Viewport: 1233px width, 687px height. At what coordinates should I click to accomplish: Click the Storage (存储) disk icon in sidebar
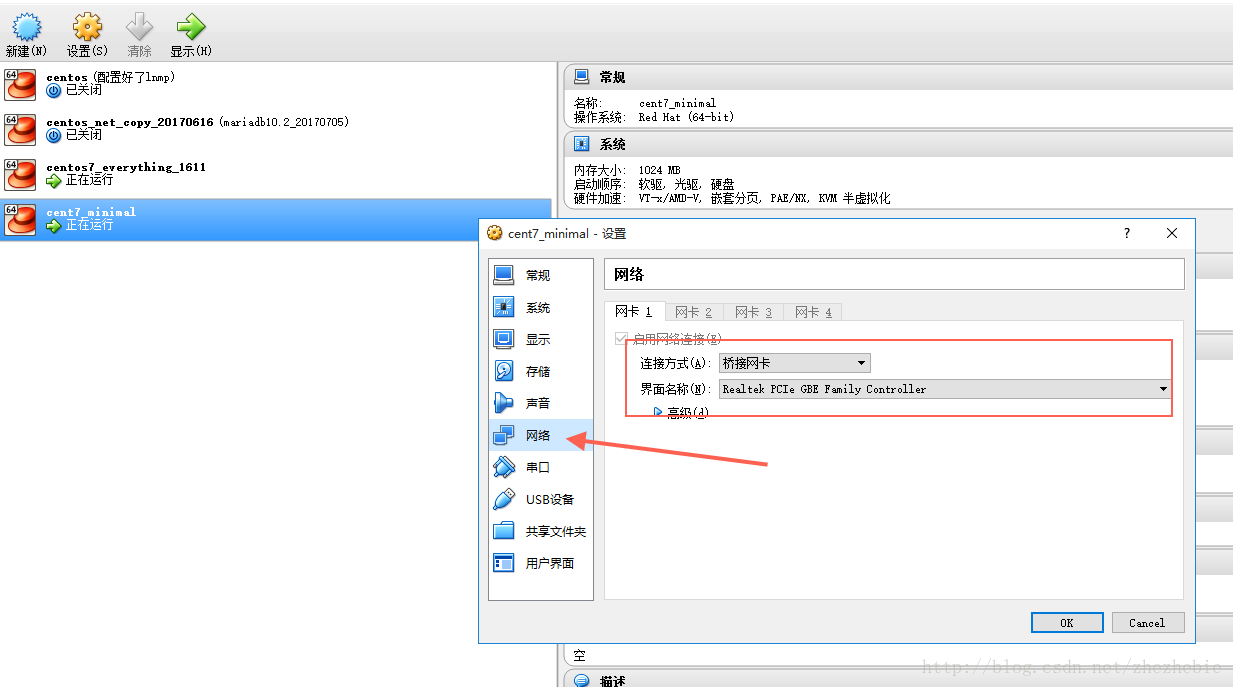pyautogui.click(x=504, y=371)
